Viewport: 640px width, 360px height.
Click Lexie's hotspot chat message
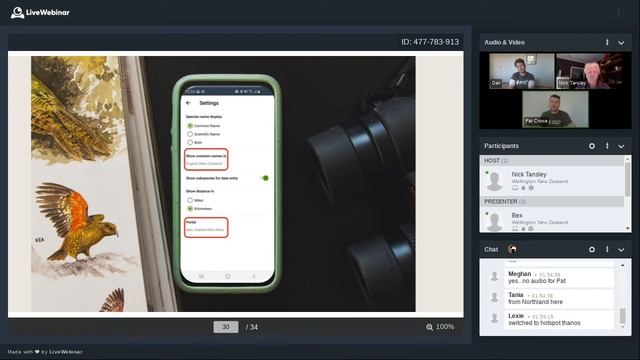pos(560,320)
